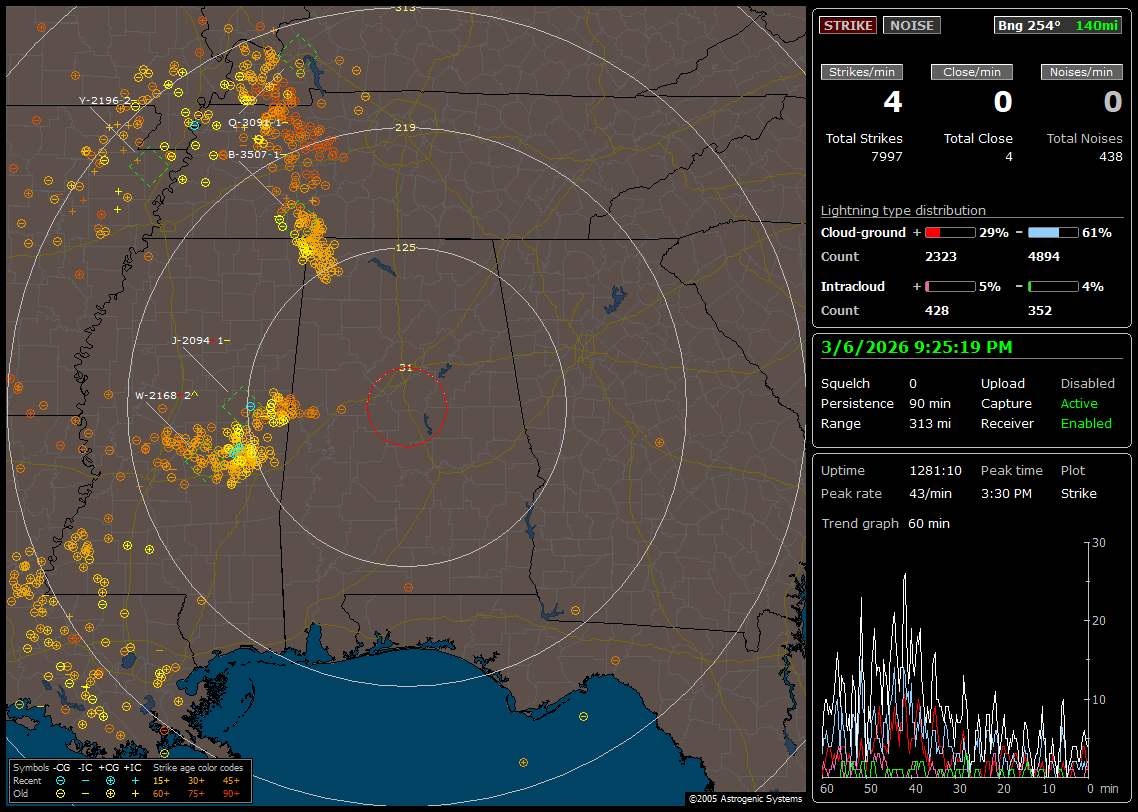Toggle the NOISE display mode
The width and height of the screenshot is (1138, 812).
pos(911,25)
